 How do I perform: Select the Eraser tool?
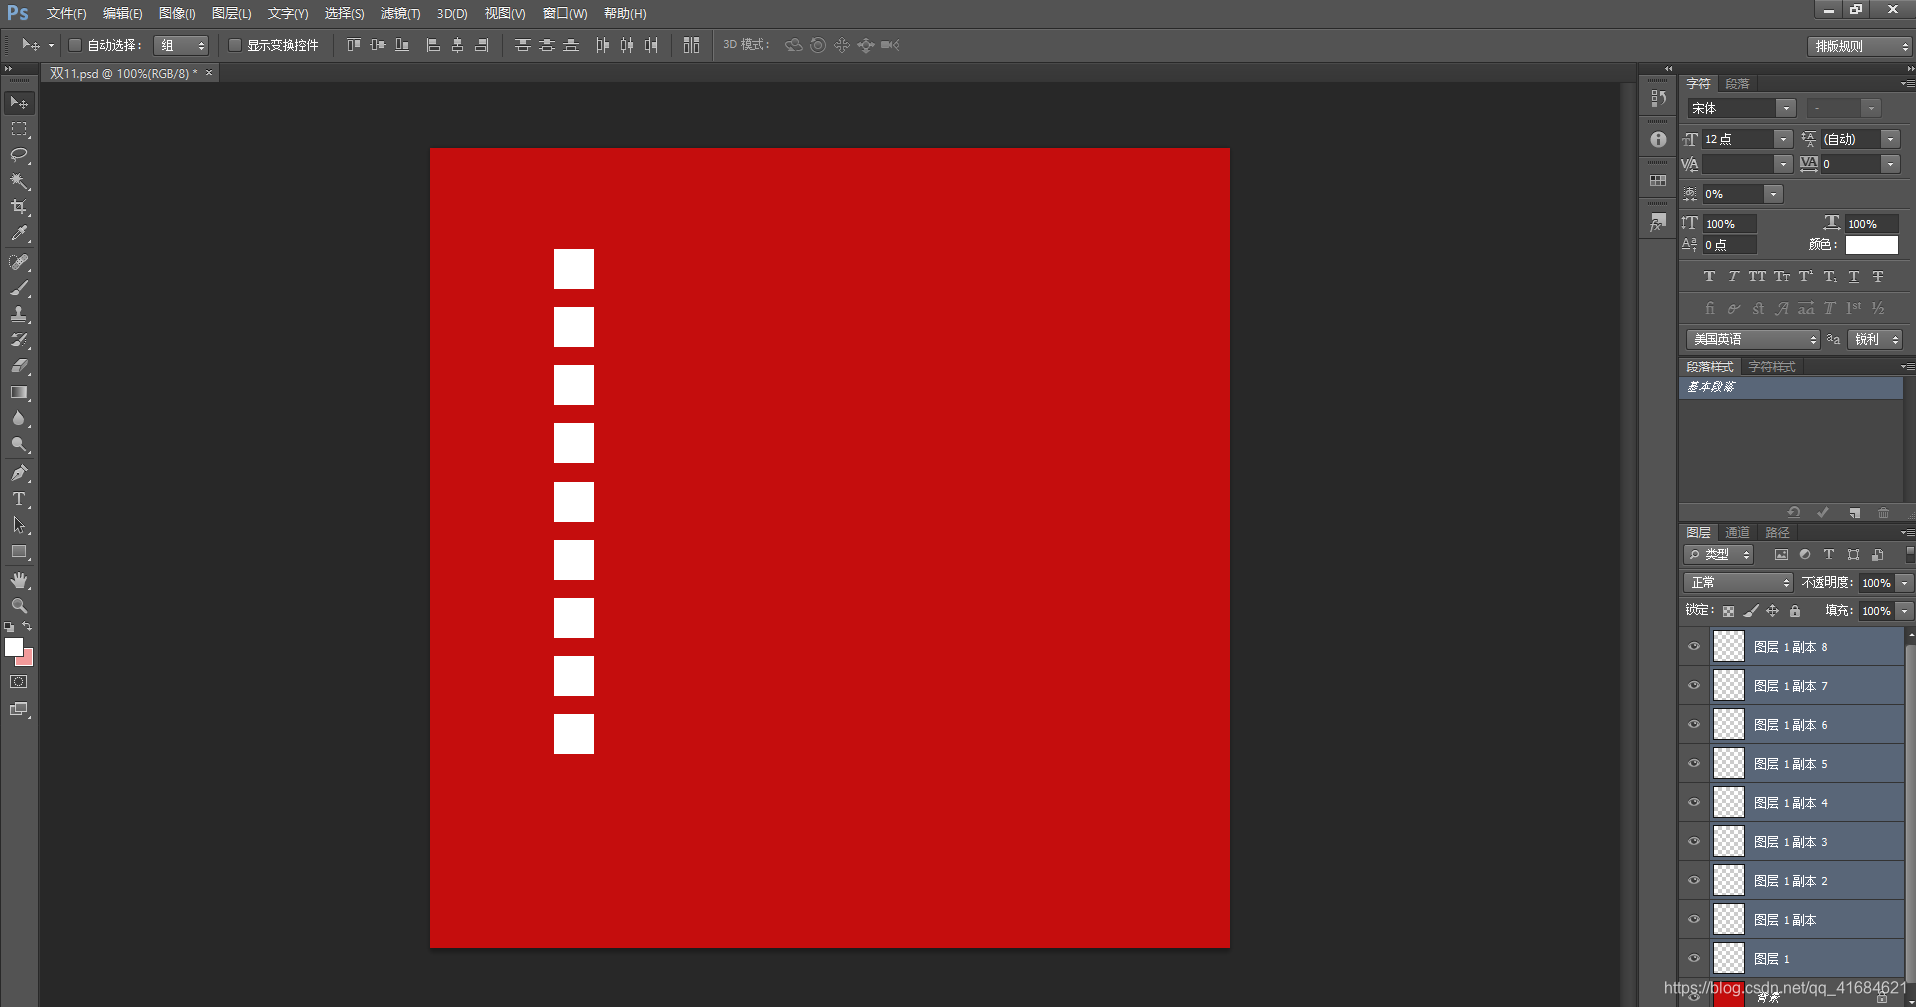pos(19,366)
